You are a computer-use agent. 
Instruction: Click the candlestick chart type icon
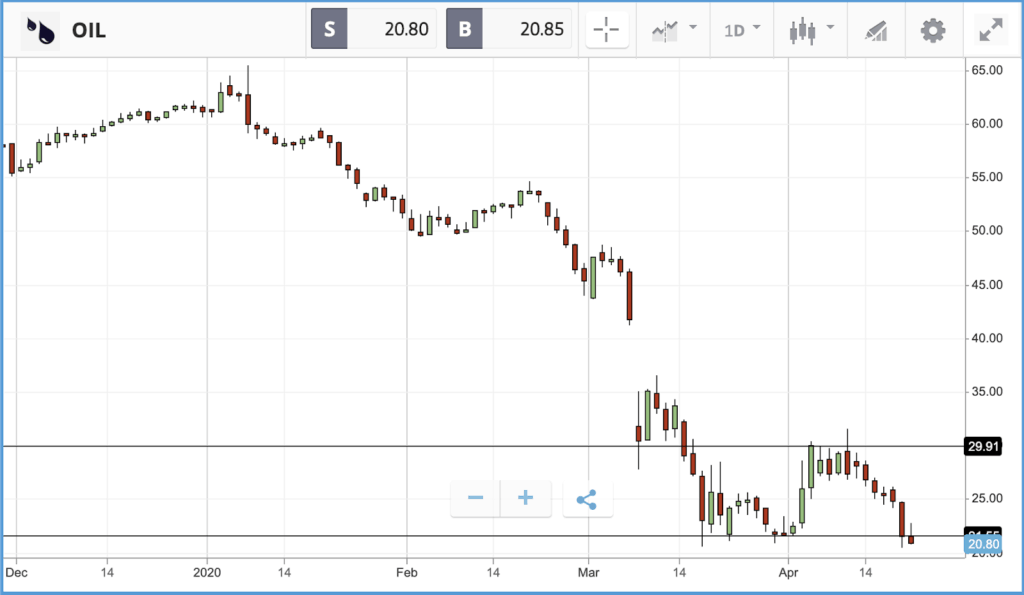click(x=802, y=31)
